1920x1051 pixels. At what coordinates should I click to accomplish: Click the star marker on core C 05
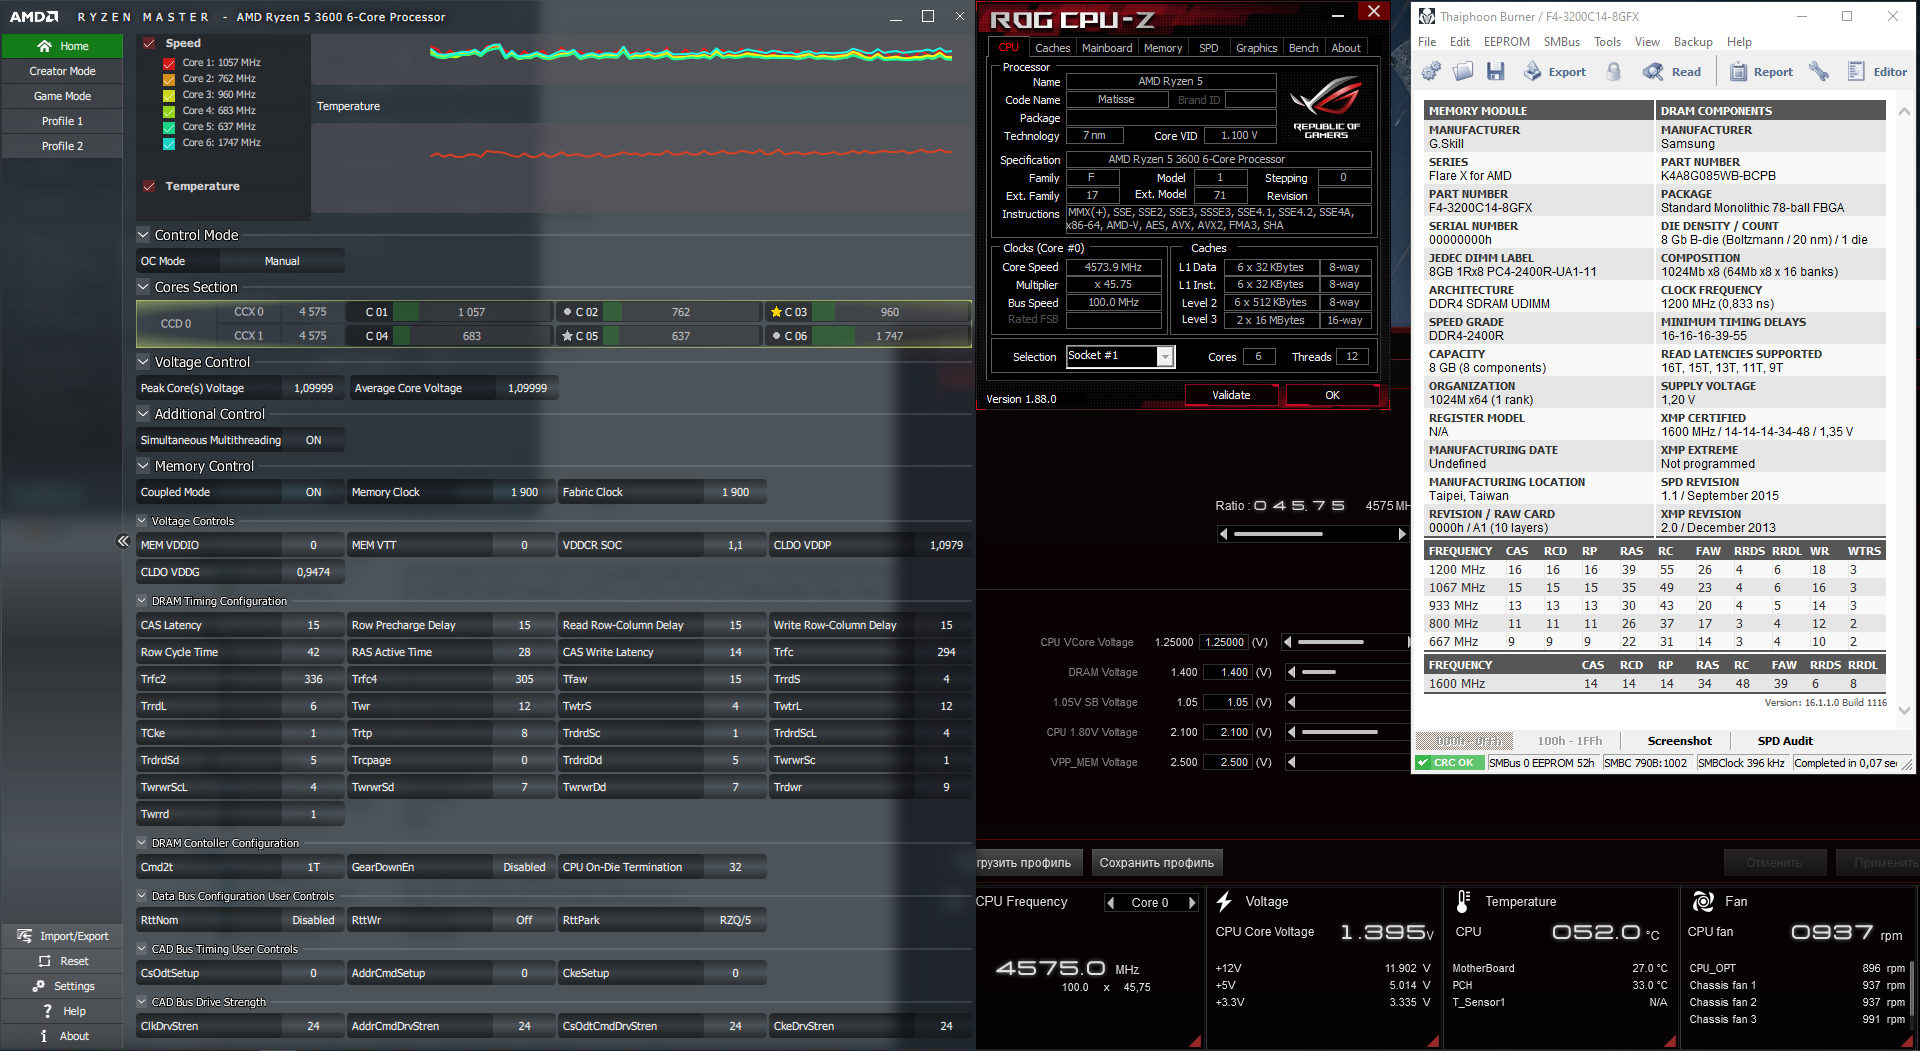point(567,336)
